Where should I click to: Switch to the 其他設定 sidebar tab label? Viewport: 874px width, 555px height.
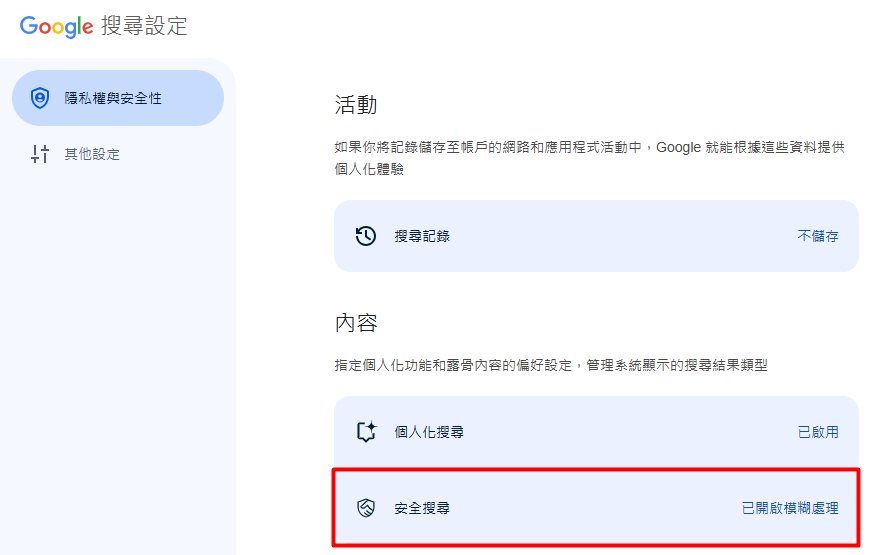click(x=92, y=154)
